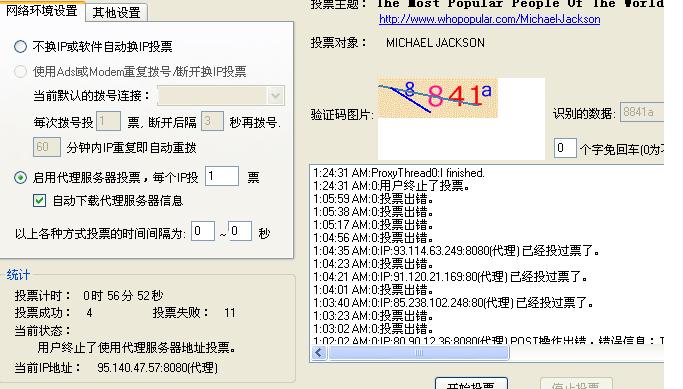Select 不换IP或软件自动换IP投票 radio option
The image size is (683, 389).
pos(20,46)
